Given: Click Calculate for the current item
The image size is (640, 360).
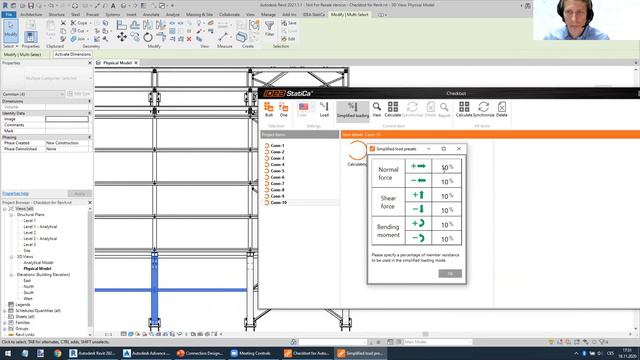Looking at the screenshot, I should (x=393, y=109).
